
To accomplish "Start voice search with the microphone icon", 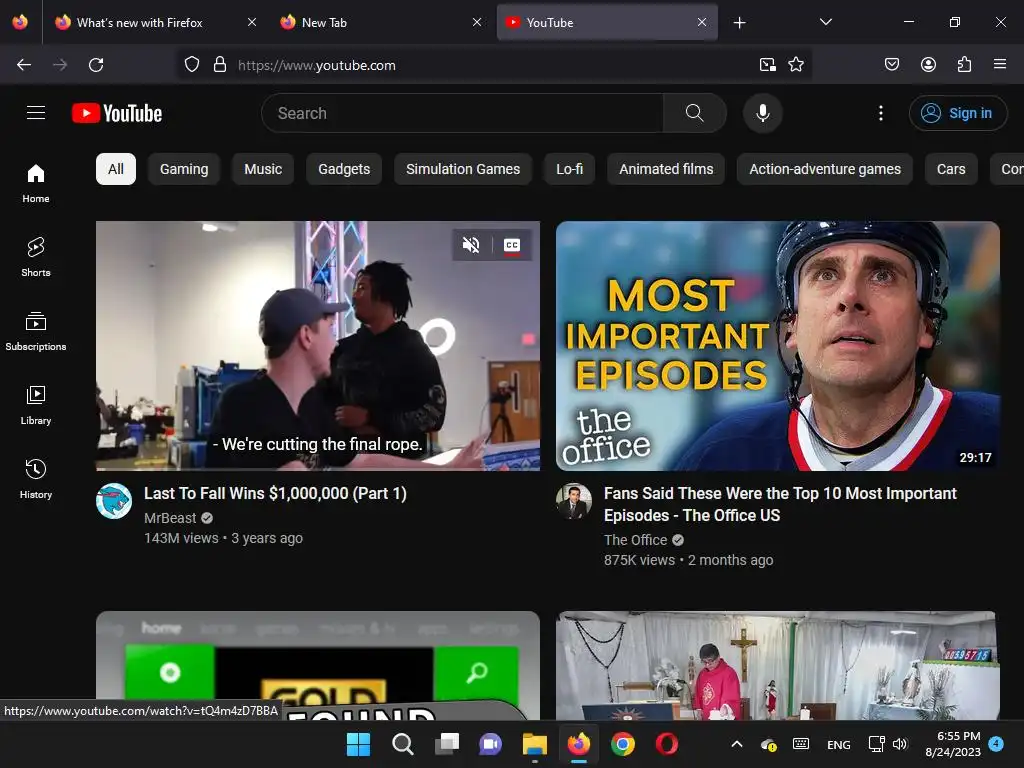I will [x=762, y=113].
